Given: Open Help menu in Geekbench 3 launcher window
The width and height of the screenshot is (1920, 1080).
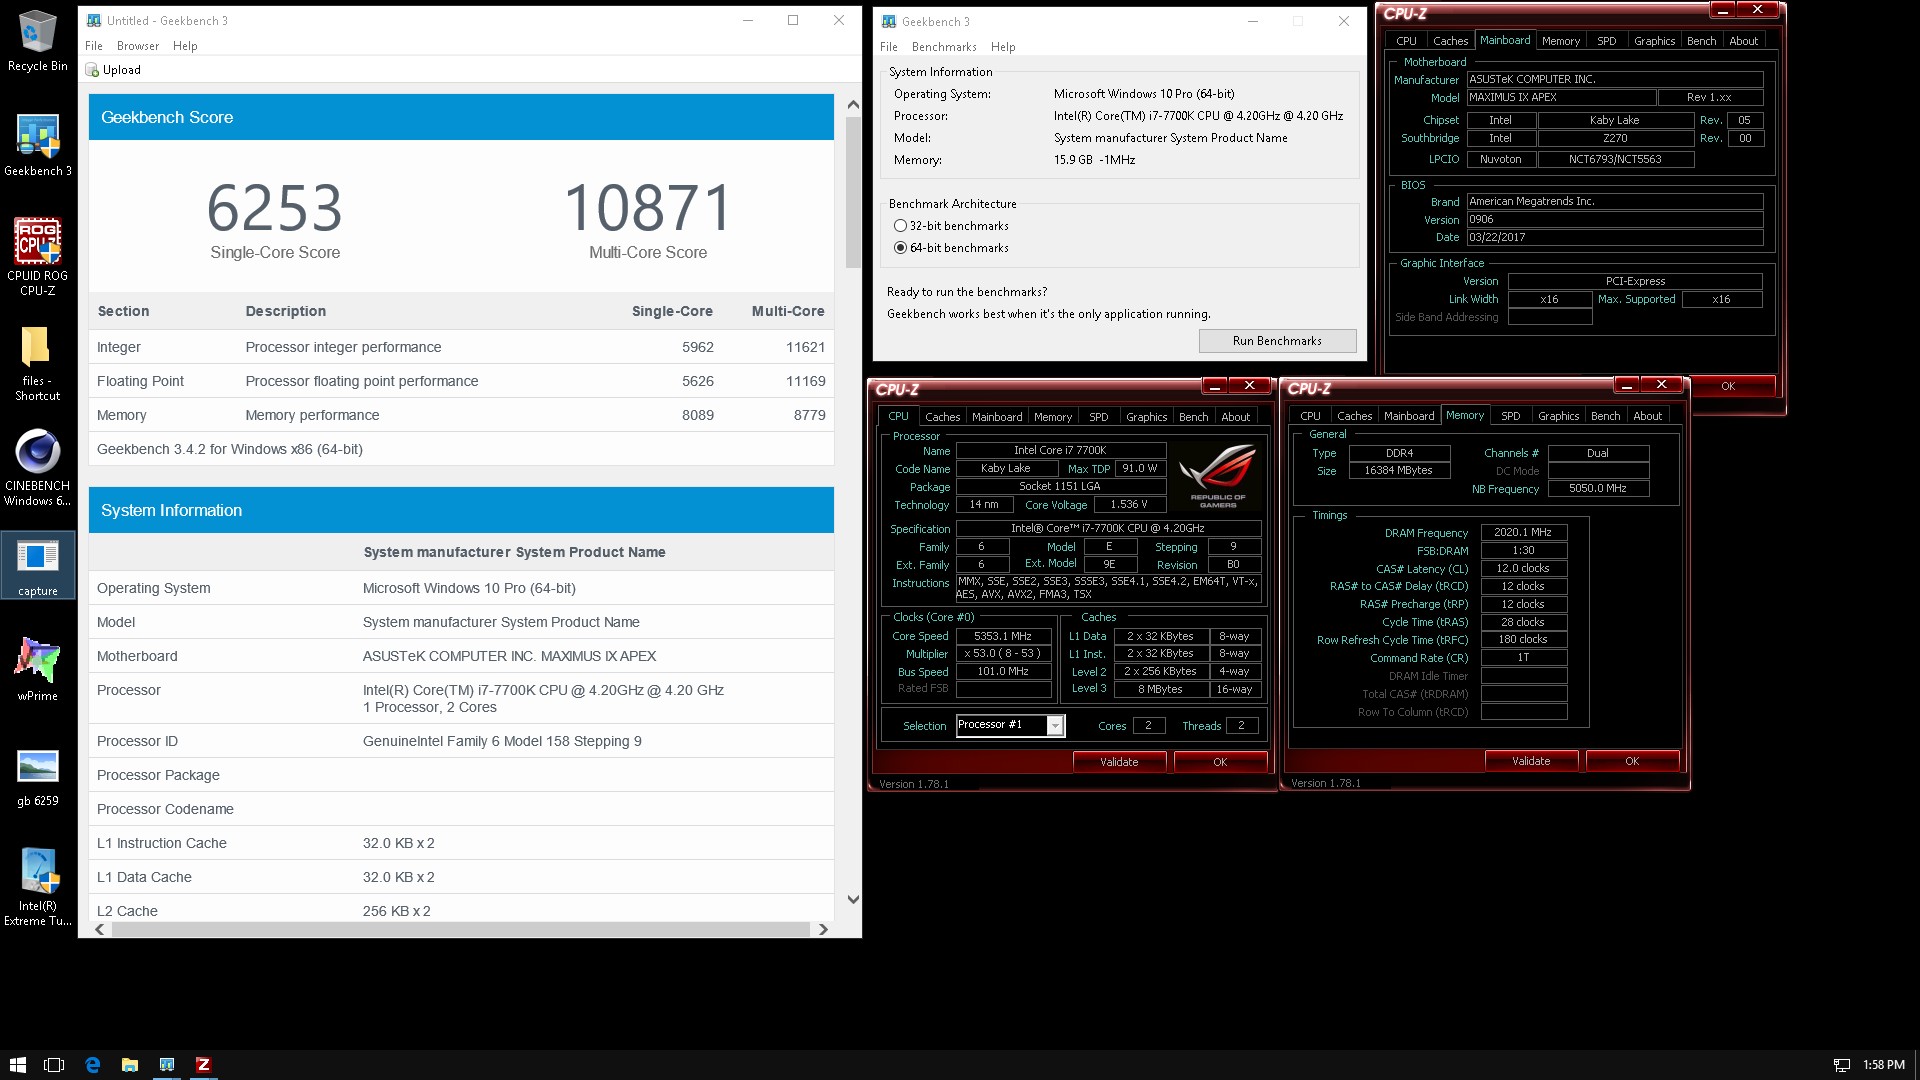Looking at the screenshot, I should coord(1003,47).
